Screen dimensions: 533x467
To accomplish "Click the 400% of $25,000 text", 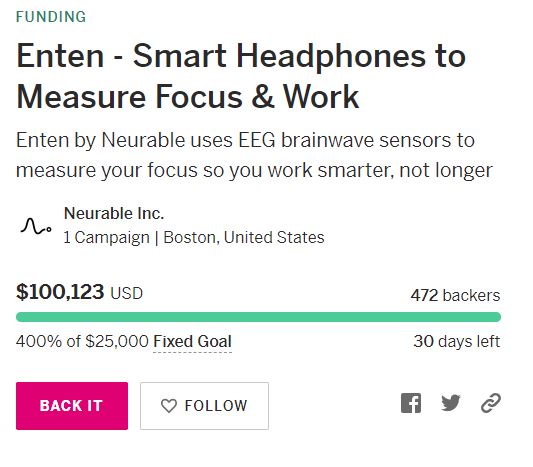I will [82, 341].
